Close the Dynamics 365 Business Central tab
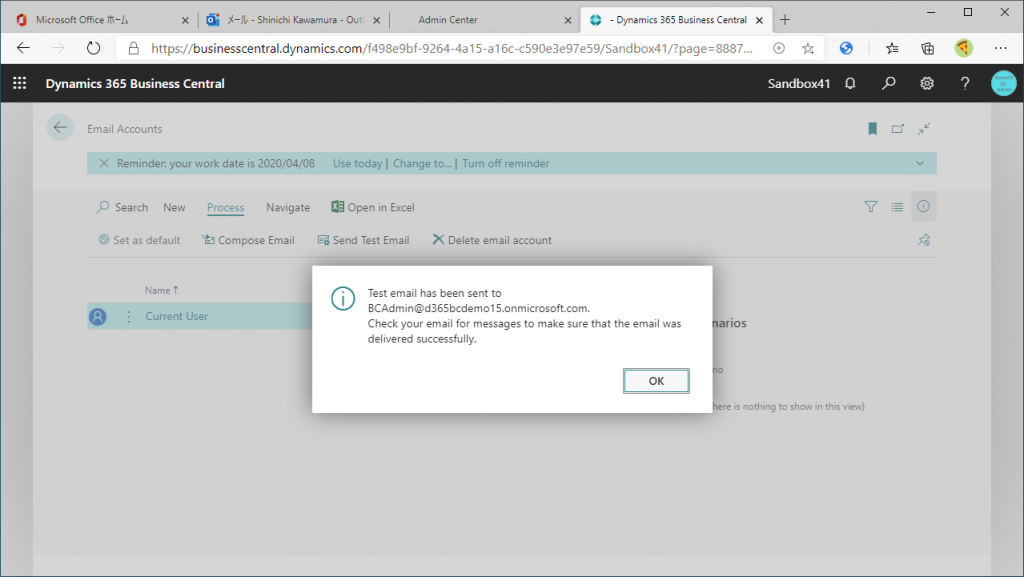Viewport: 1024px width, 577px height. (x=760, y=20)
